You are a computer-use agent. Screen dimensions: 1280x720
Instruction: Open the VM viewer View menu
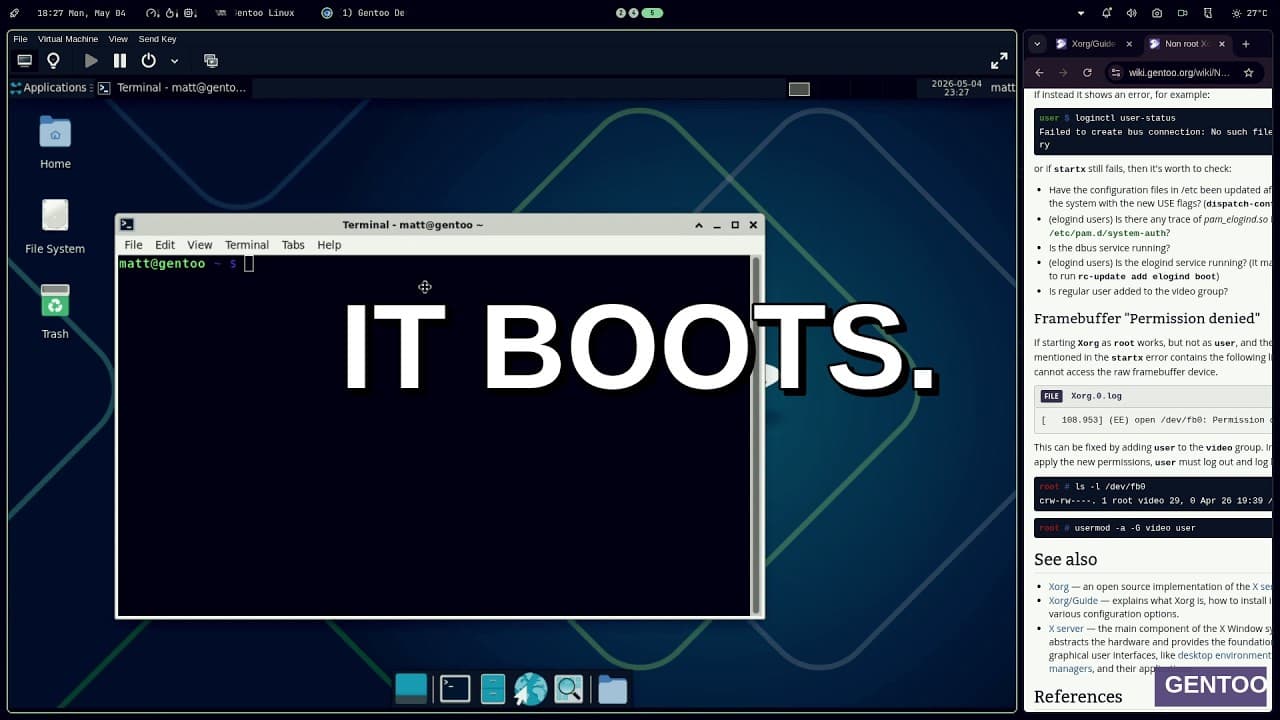click(x=118, y=39)
